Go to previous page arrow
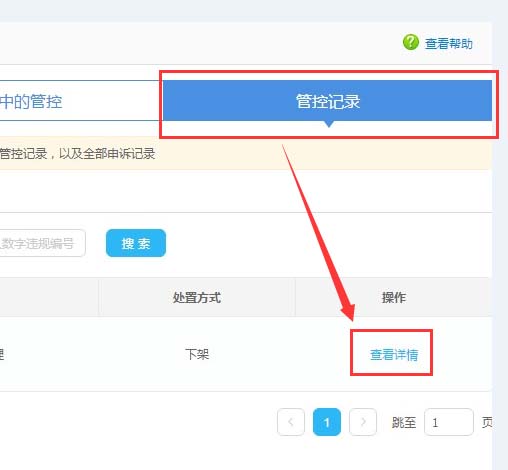Viewport: 508px width, 470px height. (x=291, y=422)
